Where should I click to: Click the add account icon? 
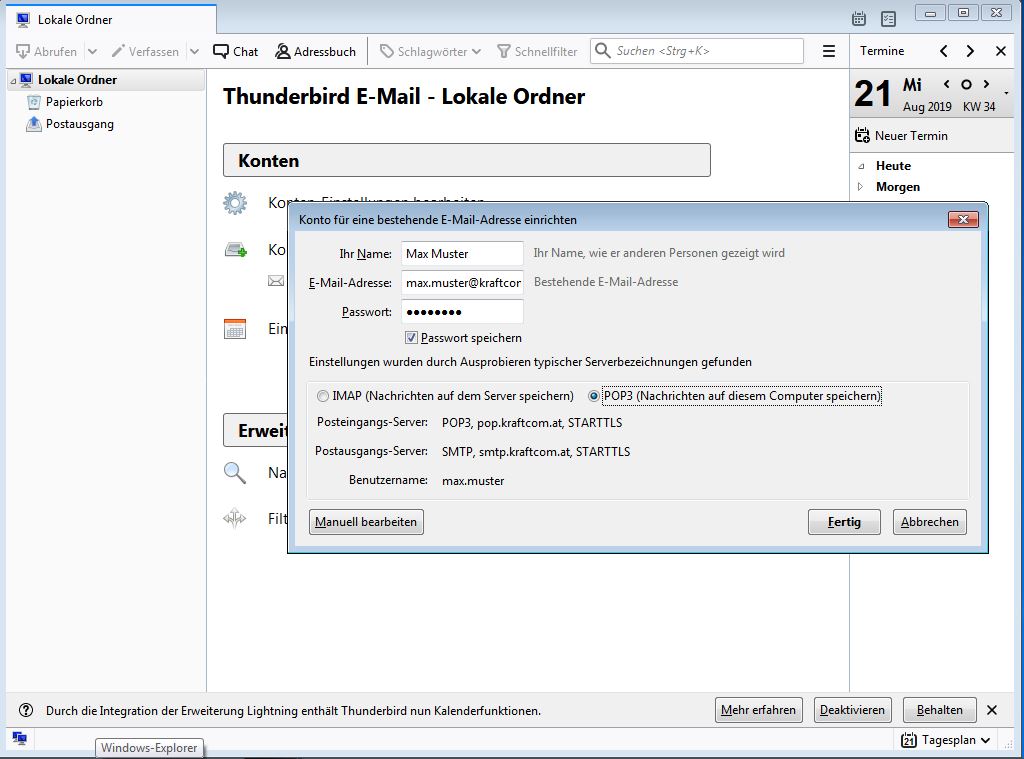click(236, 250)
